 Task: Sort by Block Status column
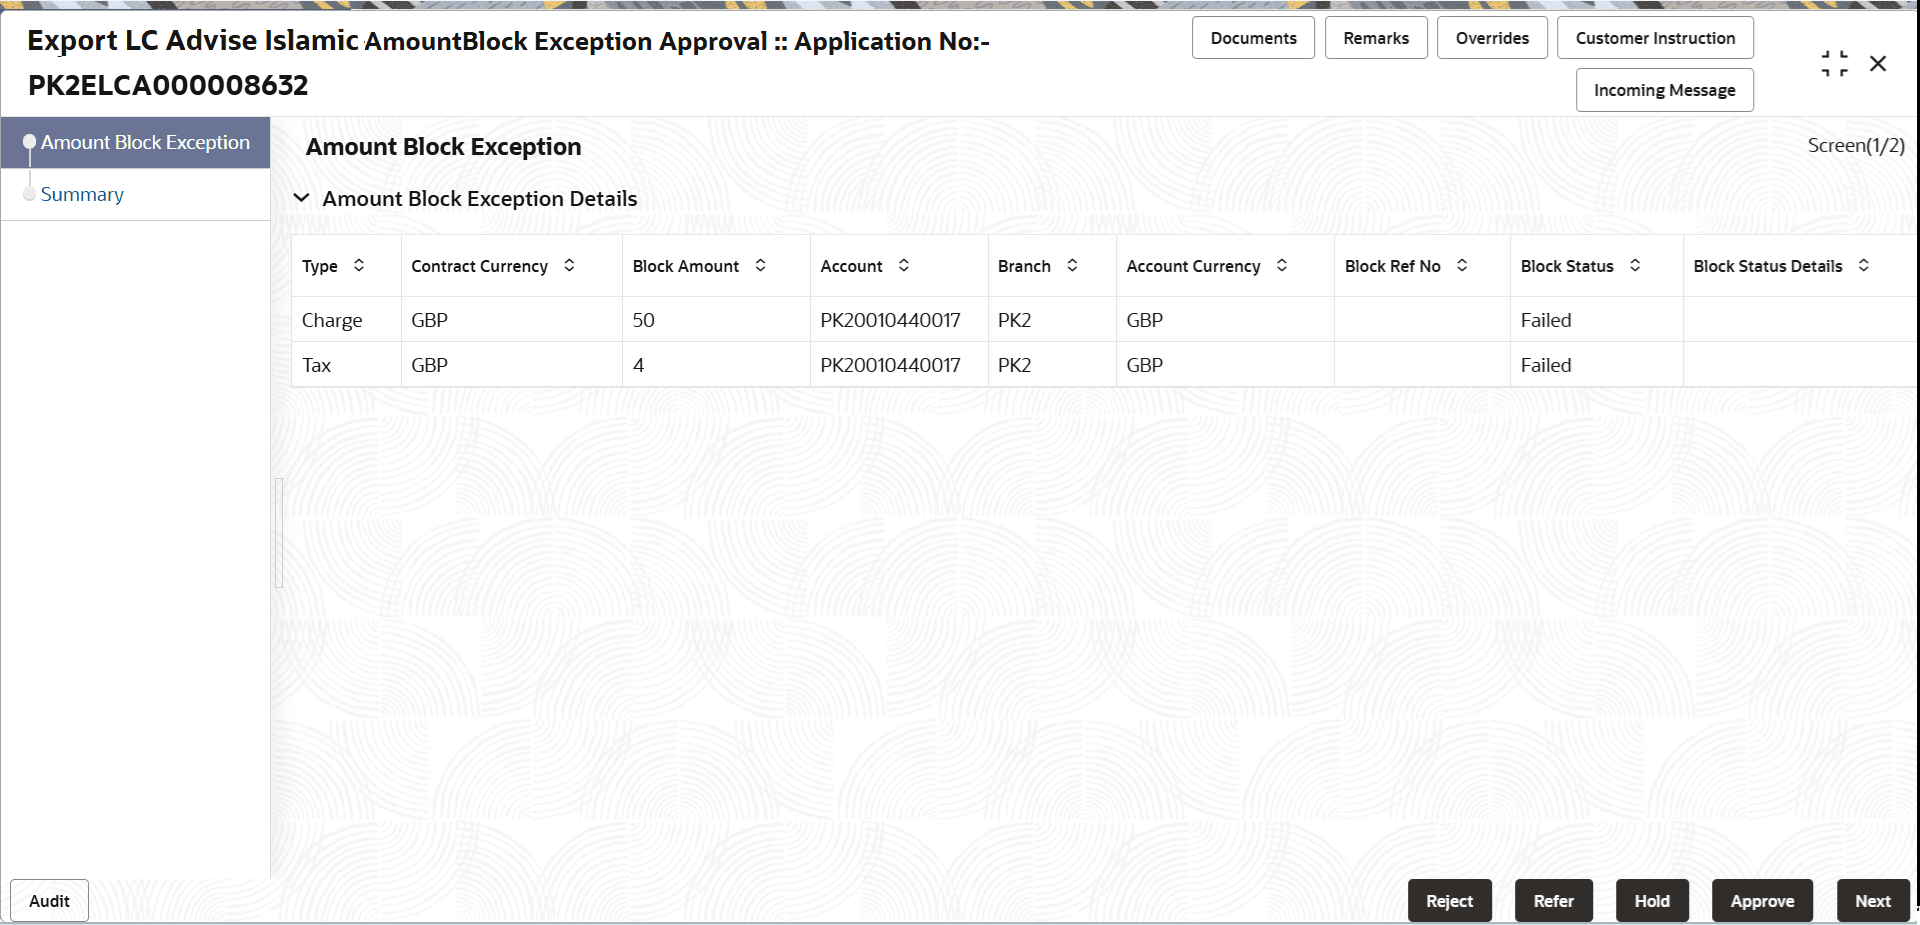[1635, 265]
